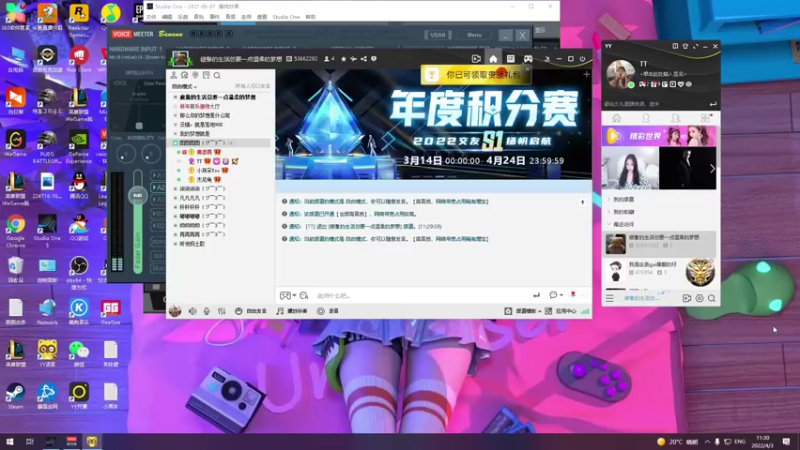The height and width of the screenshot is (450, 800).
Task: Click the user profile icon above channel list
Action: [174, 76]
